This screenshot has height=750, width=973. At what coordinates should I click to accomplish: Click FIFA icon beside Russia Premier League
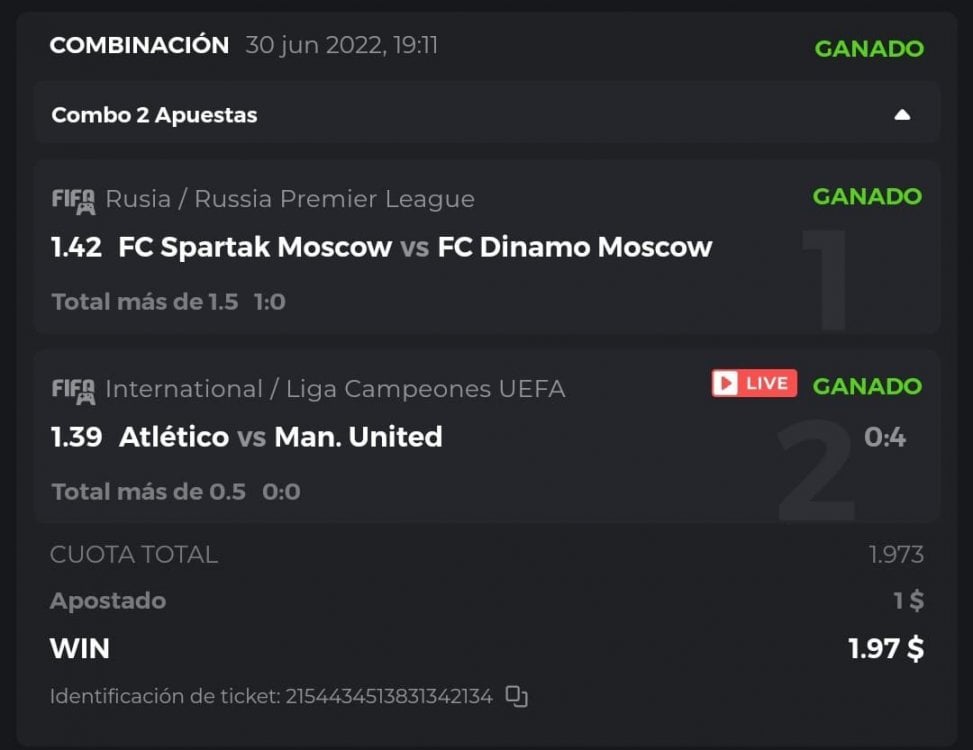pos(73,199)
